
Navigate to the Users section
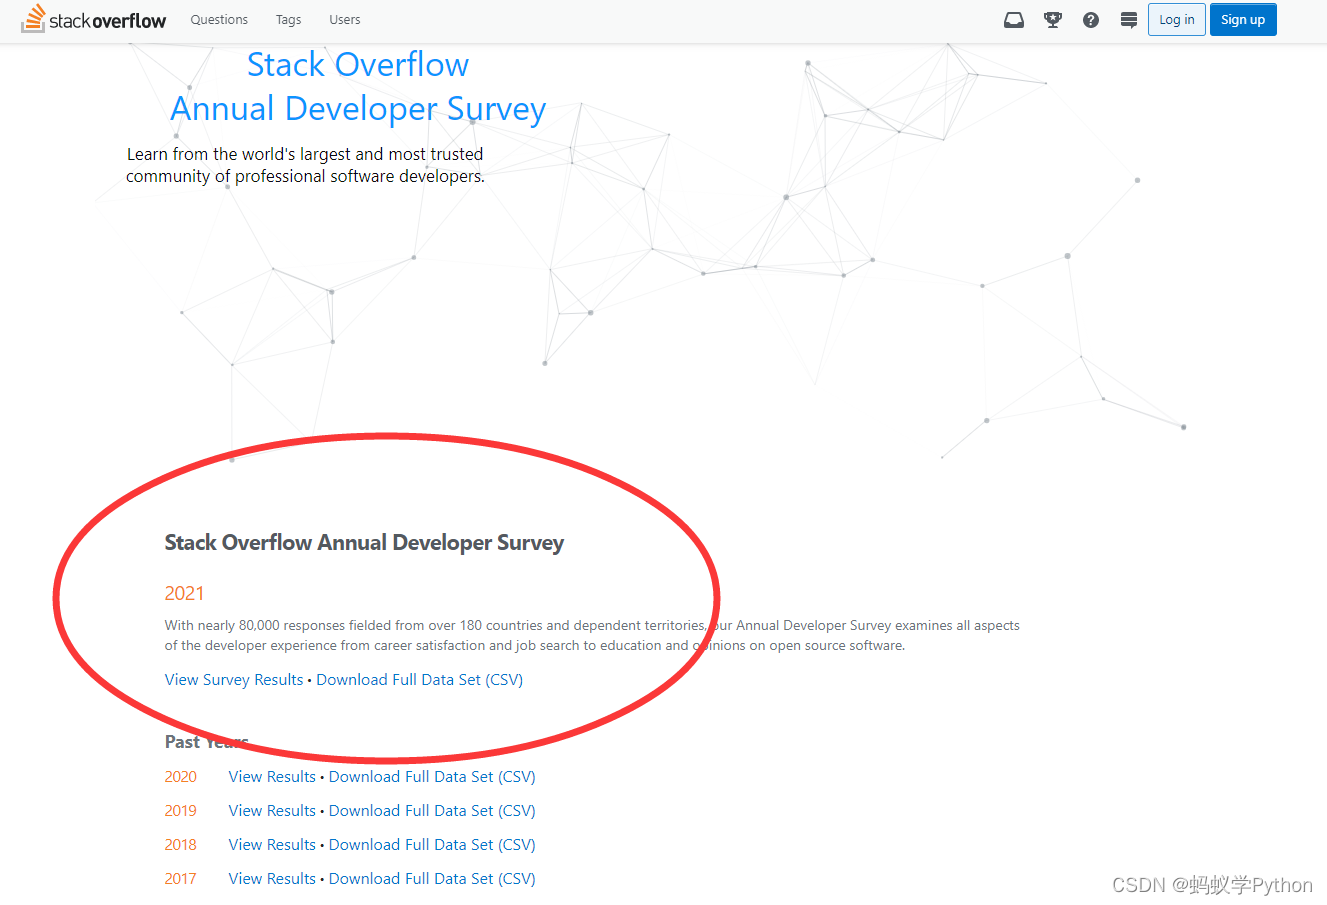(x=344, y=19)
